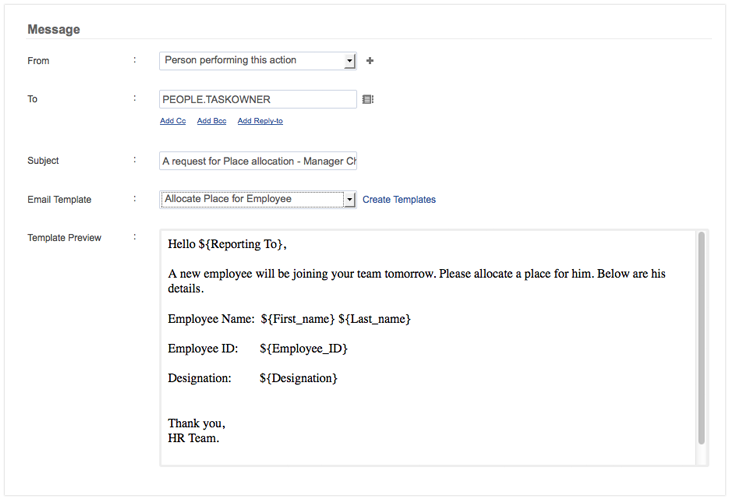Click 'HR Team.' signature in preview

193,438
